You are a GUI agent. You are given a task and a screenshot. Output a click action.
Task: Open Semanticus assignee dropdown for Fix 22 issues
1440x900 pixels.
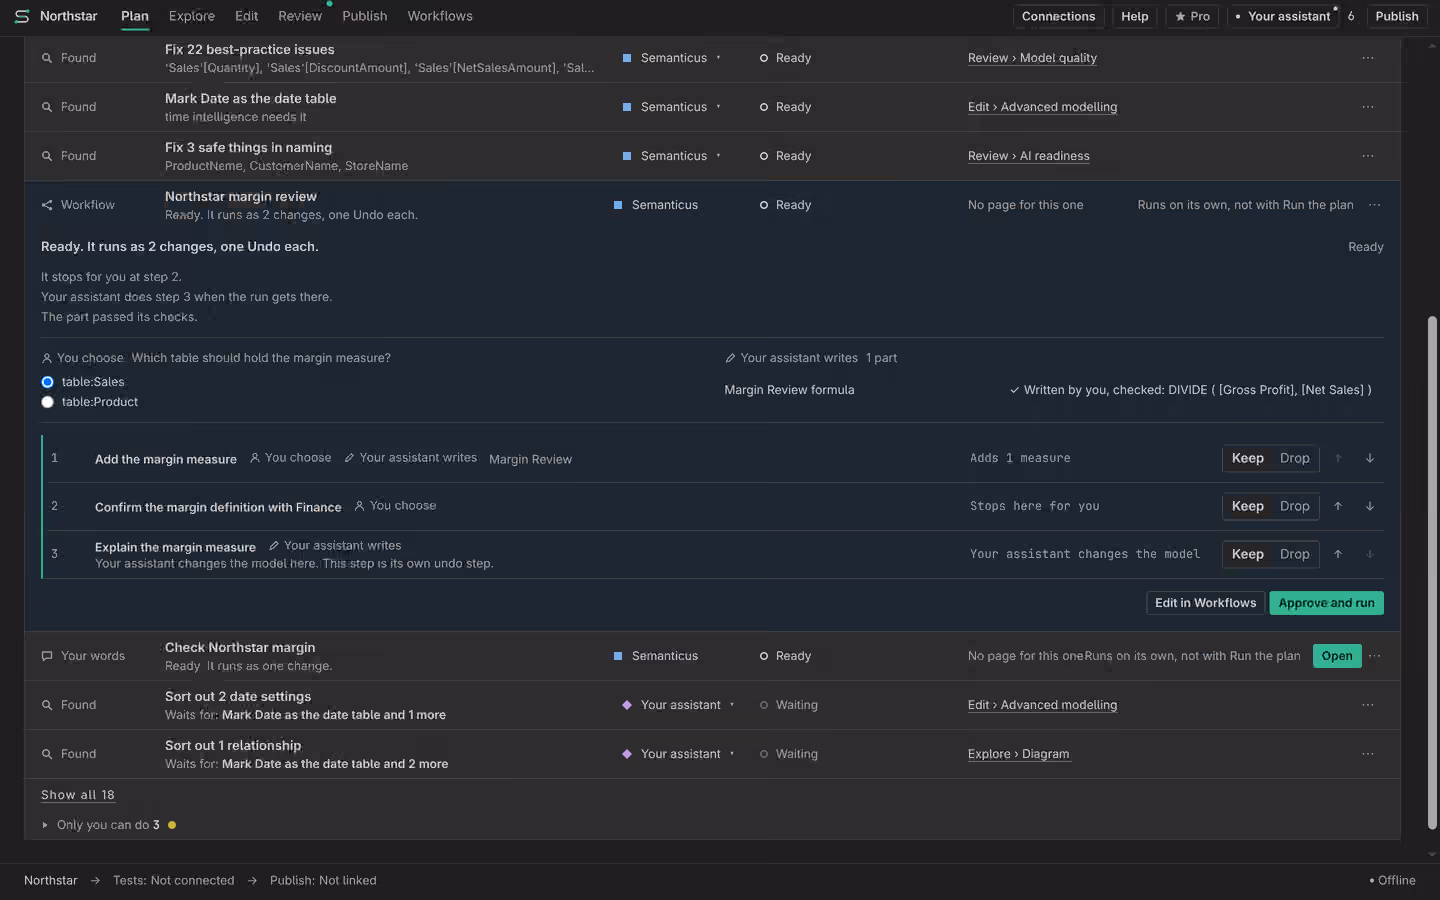tap(671, 58)
